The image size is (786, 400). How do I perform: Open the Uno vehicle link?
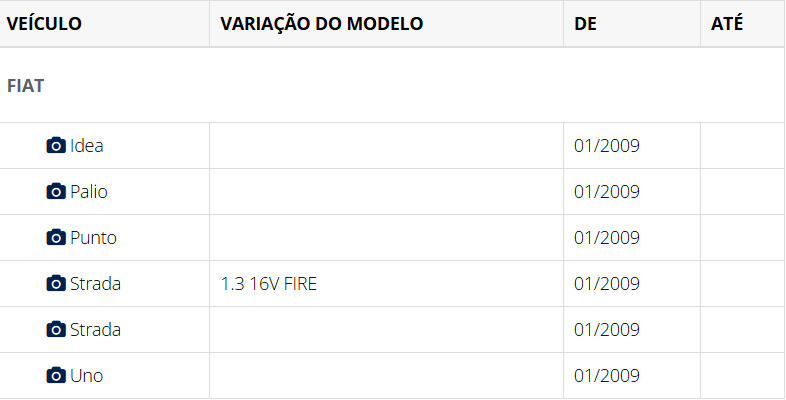pyautogui.click(x=86, y=376)
